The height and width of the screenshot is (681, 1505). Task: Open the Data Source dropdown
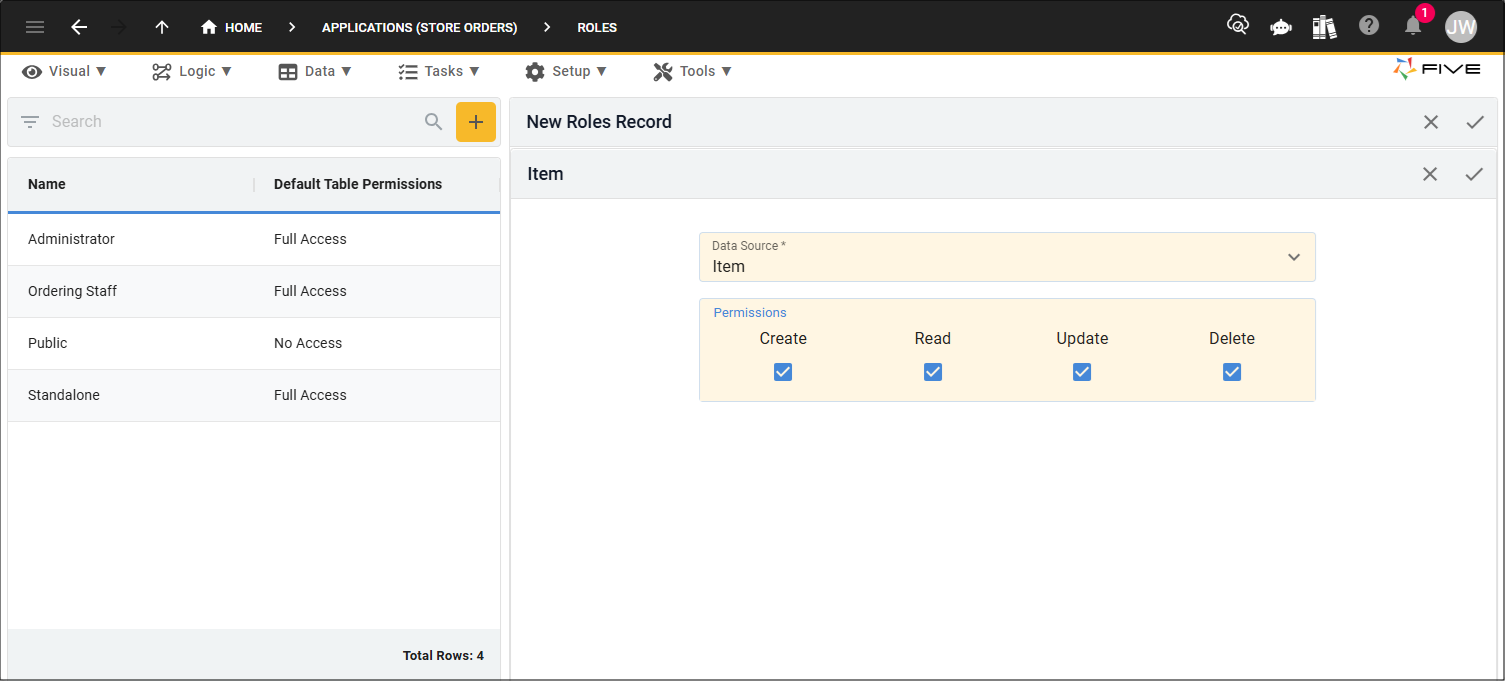coord(1292,257)
